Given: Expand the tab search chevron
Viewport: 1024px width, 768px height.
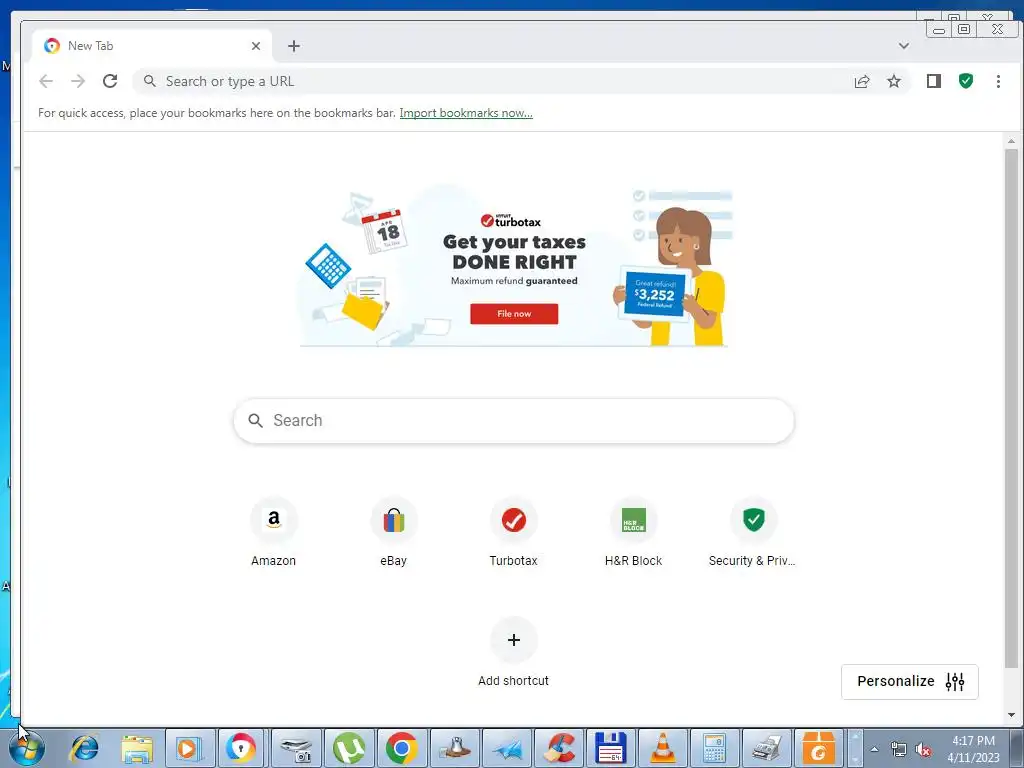Looking at the screenshot, I should 904,46.
